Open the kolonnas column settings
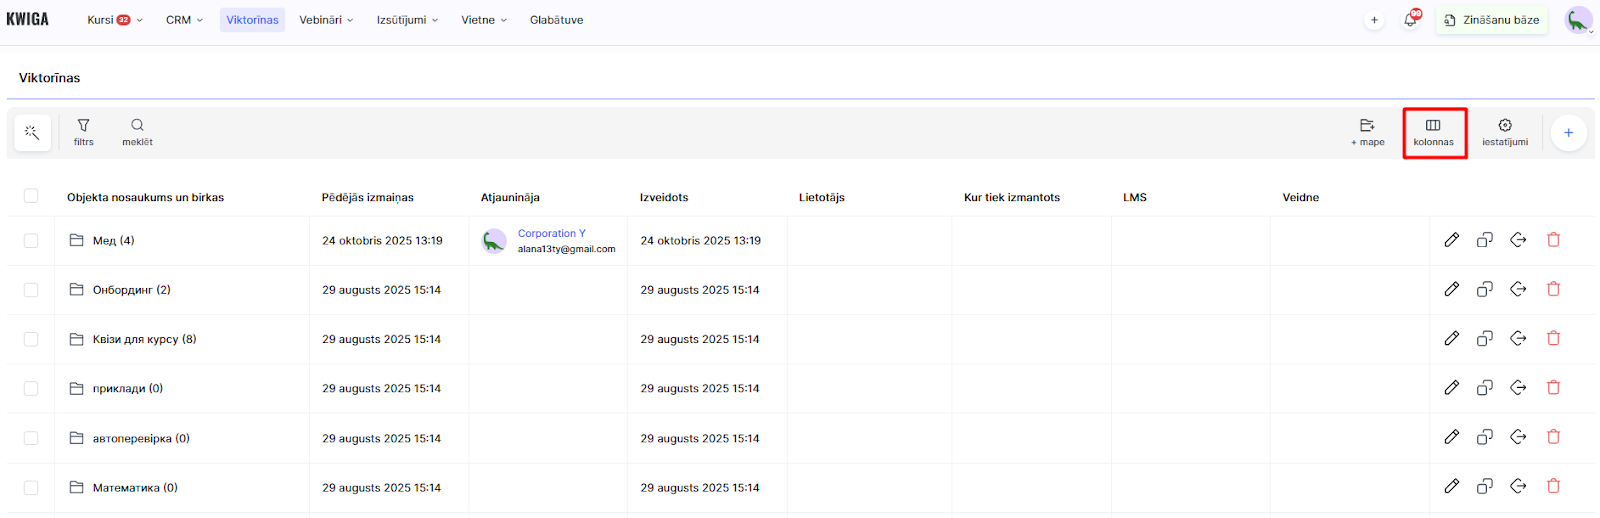This screenshot has width=1600, height=518. 1433,132
